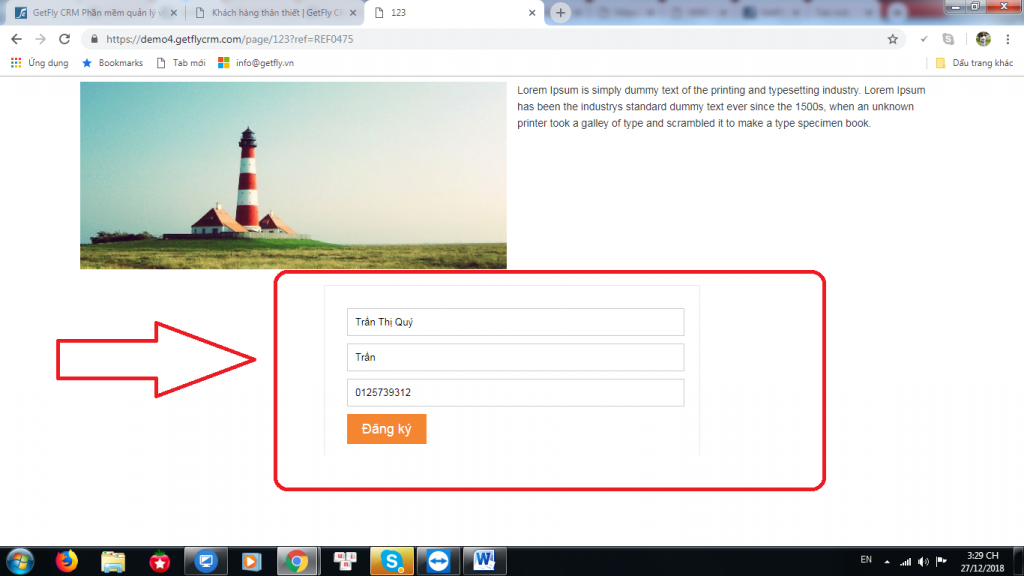
Task: Launch Microsoft Word from the taskbar
Action: click(485, 561)
